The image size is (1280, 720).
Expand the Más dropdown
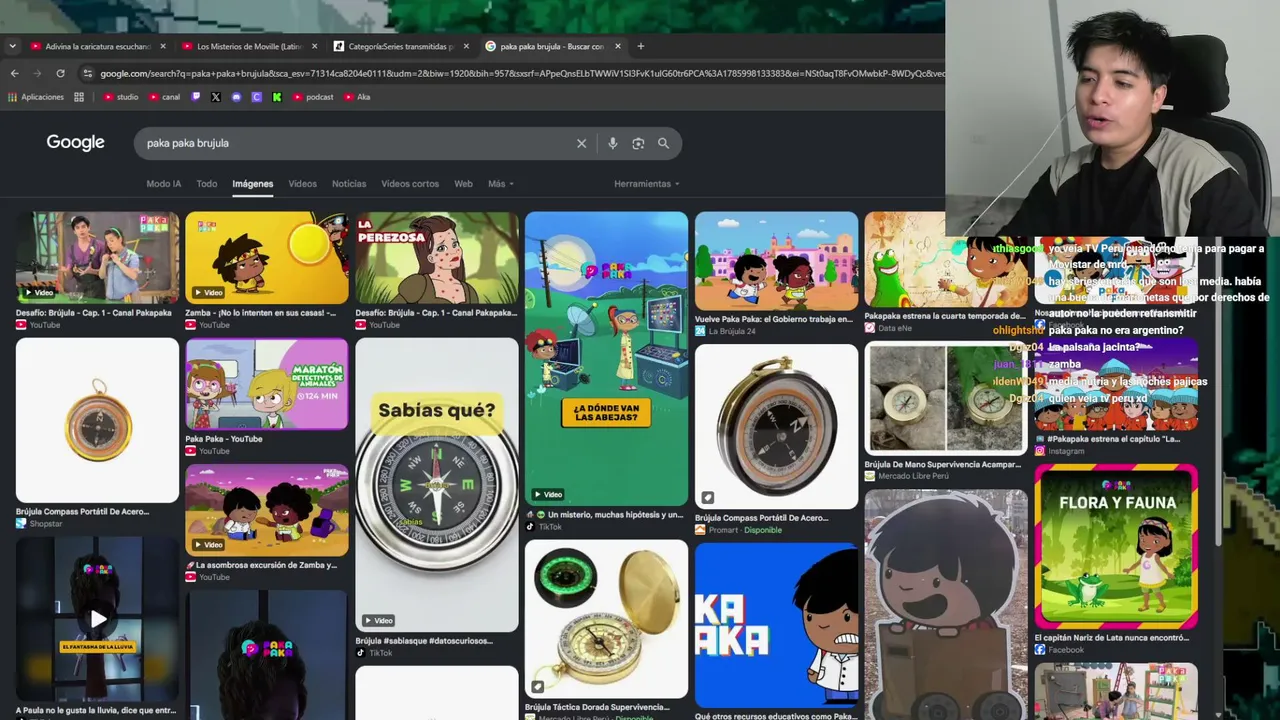pyautogui.click(x=500, y=184)
